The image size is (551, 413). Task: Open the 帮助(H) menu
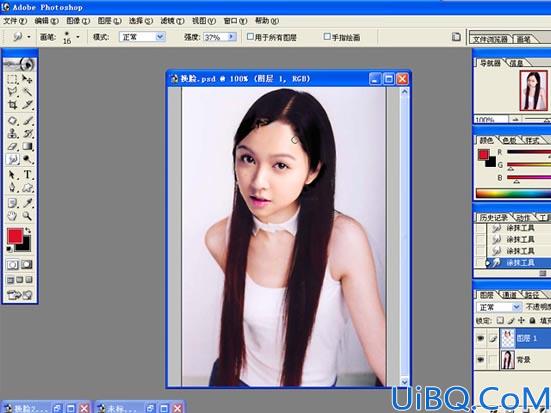pos(267,21)
